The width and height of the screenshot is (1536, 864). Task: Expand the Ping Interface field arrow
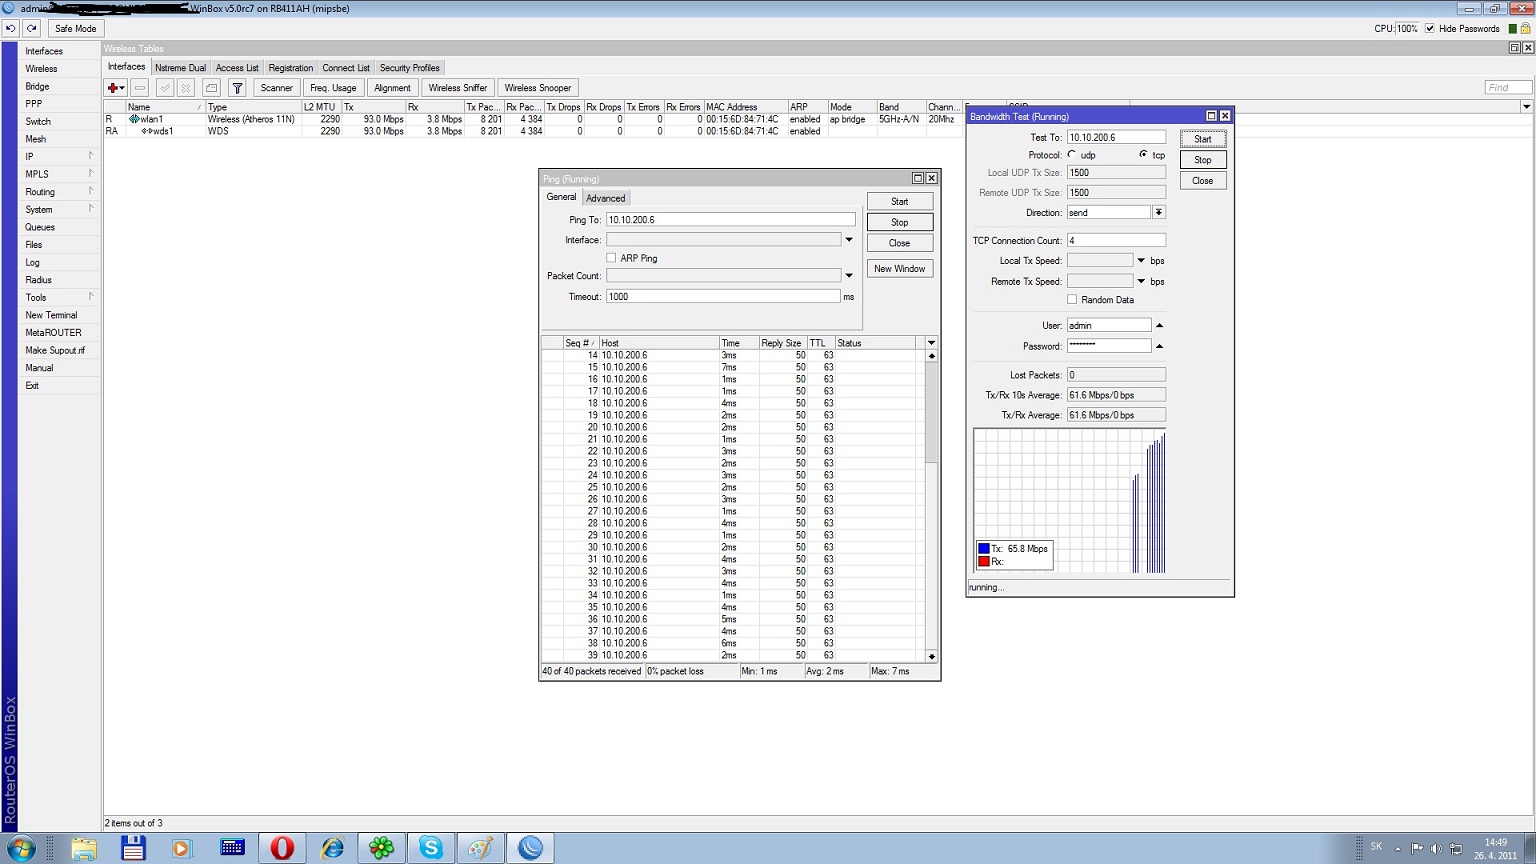tap(849, 240)
